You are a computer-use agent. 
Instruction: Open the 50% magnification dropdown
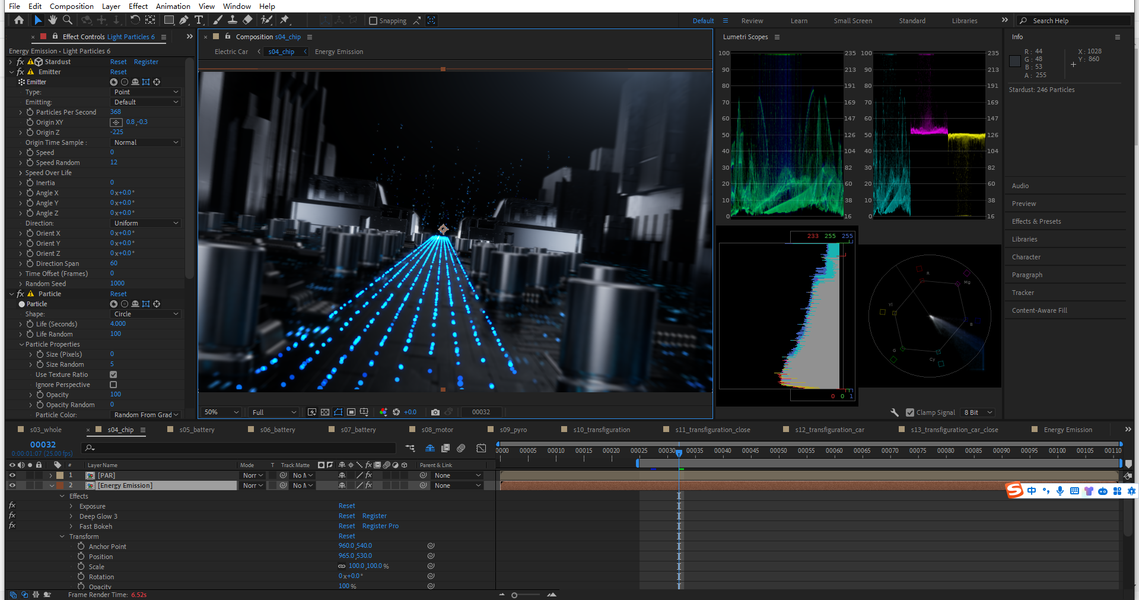point(222,412)
